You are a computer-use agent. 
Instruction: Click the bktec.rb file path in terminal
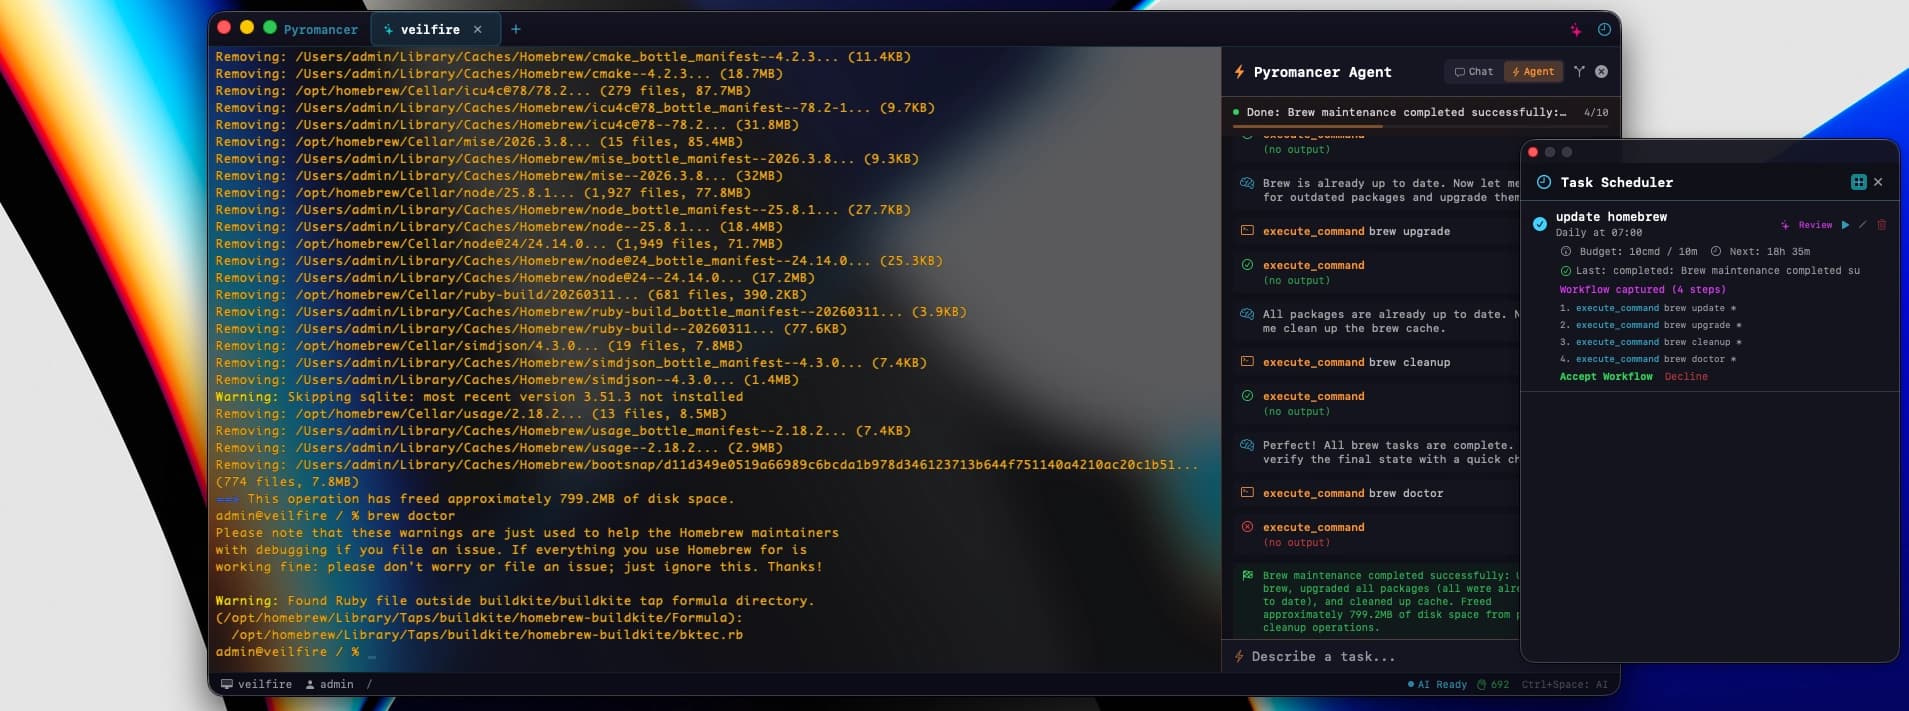pyautogui.click(x=487, y=635)
